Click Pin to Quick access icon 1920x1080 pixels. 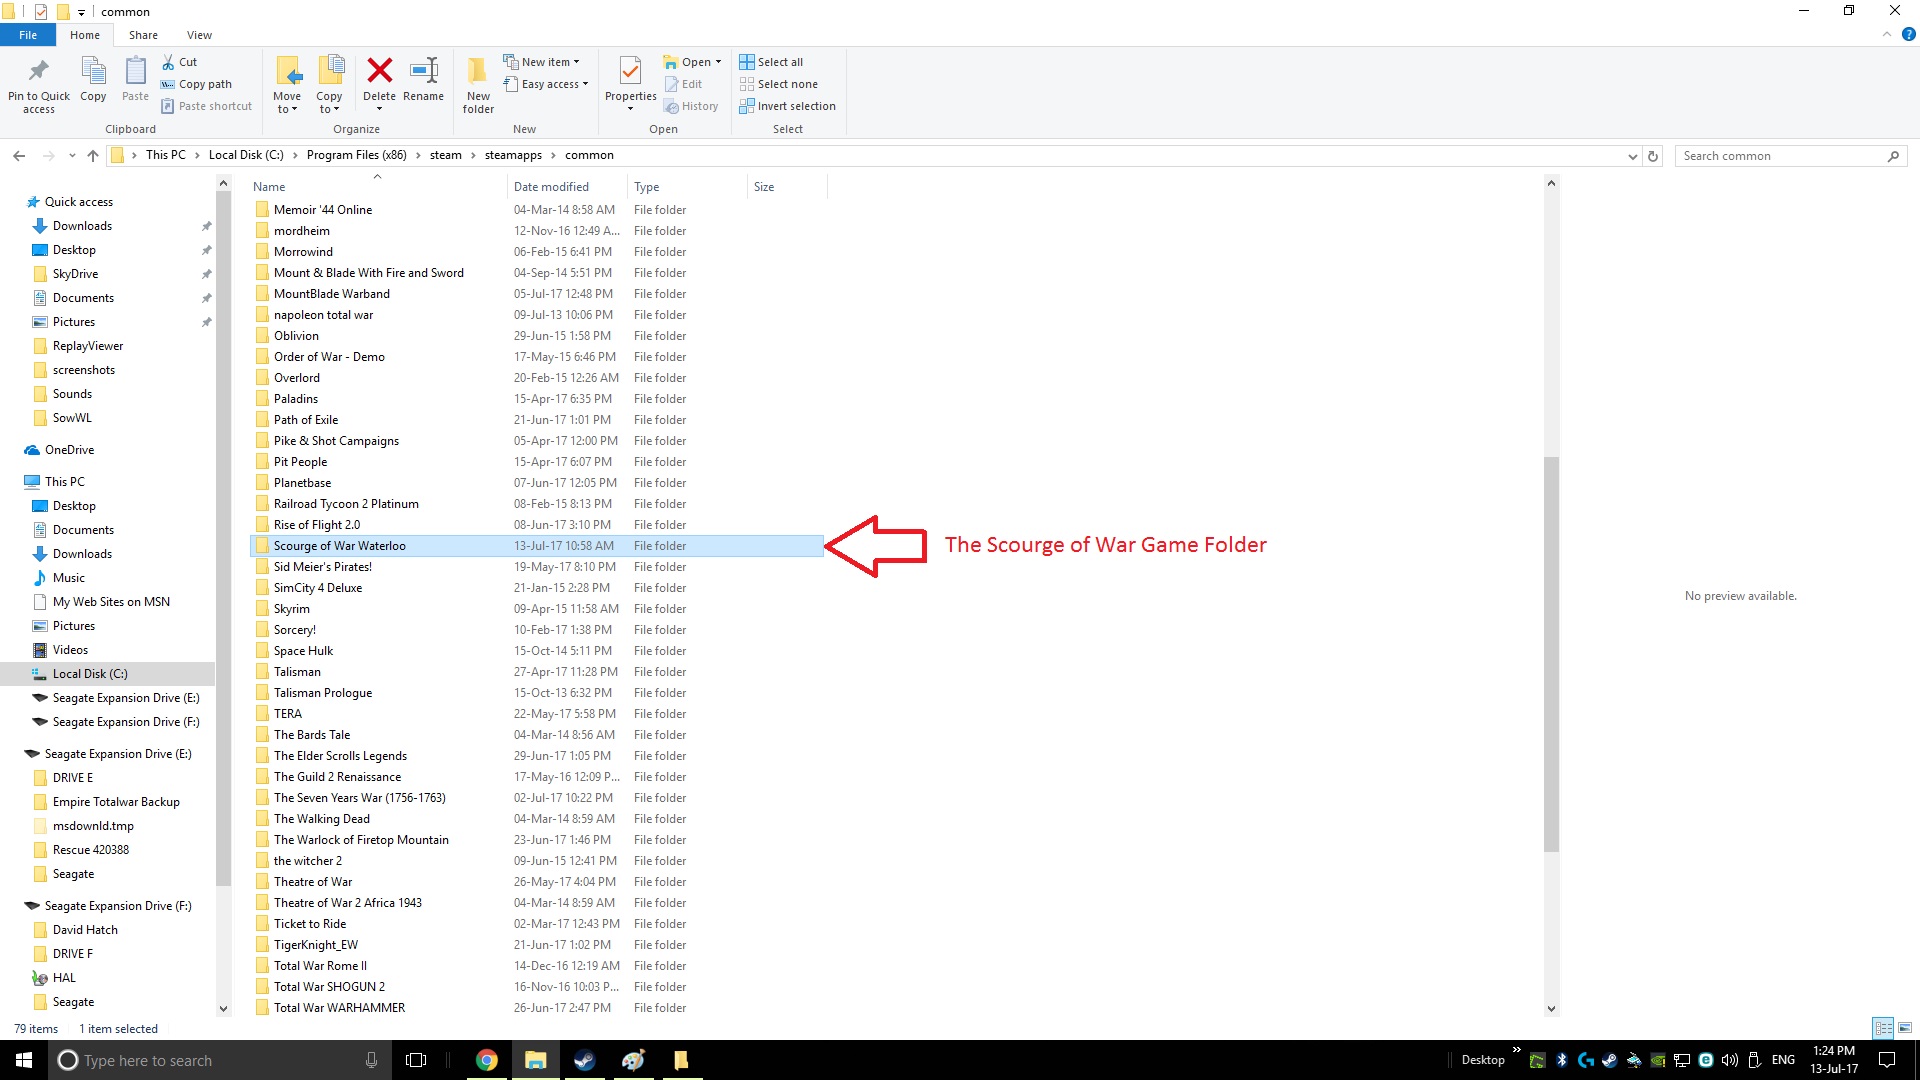[x=39, y=72]
